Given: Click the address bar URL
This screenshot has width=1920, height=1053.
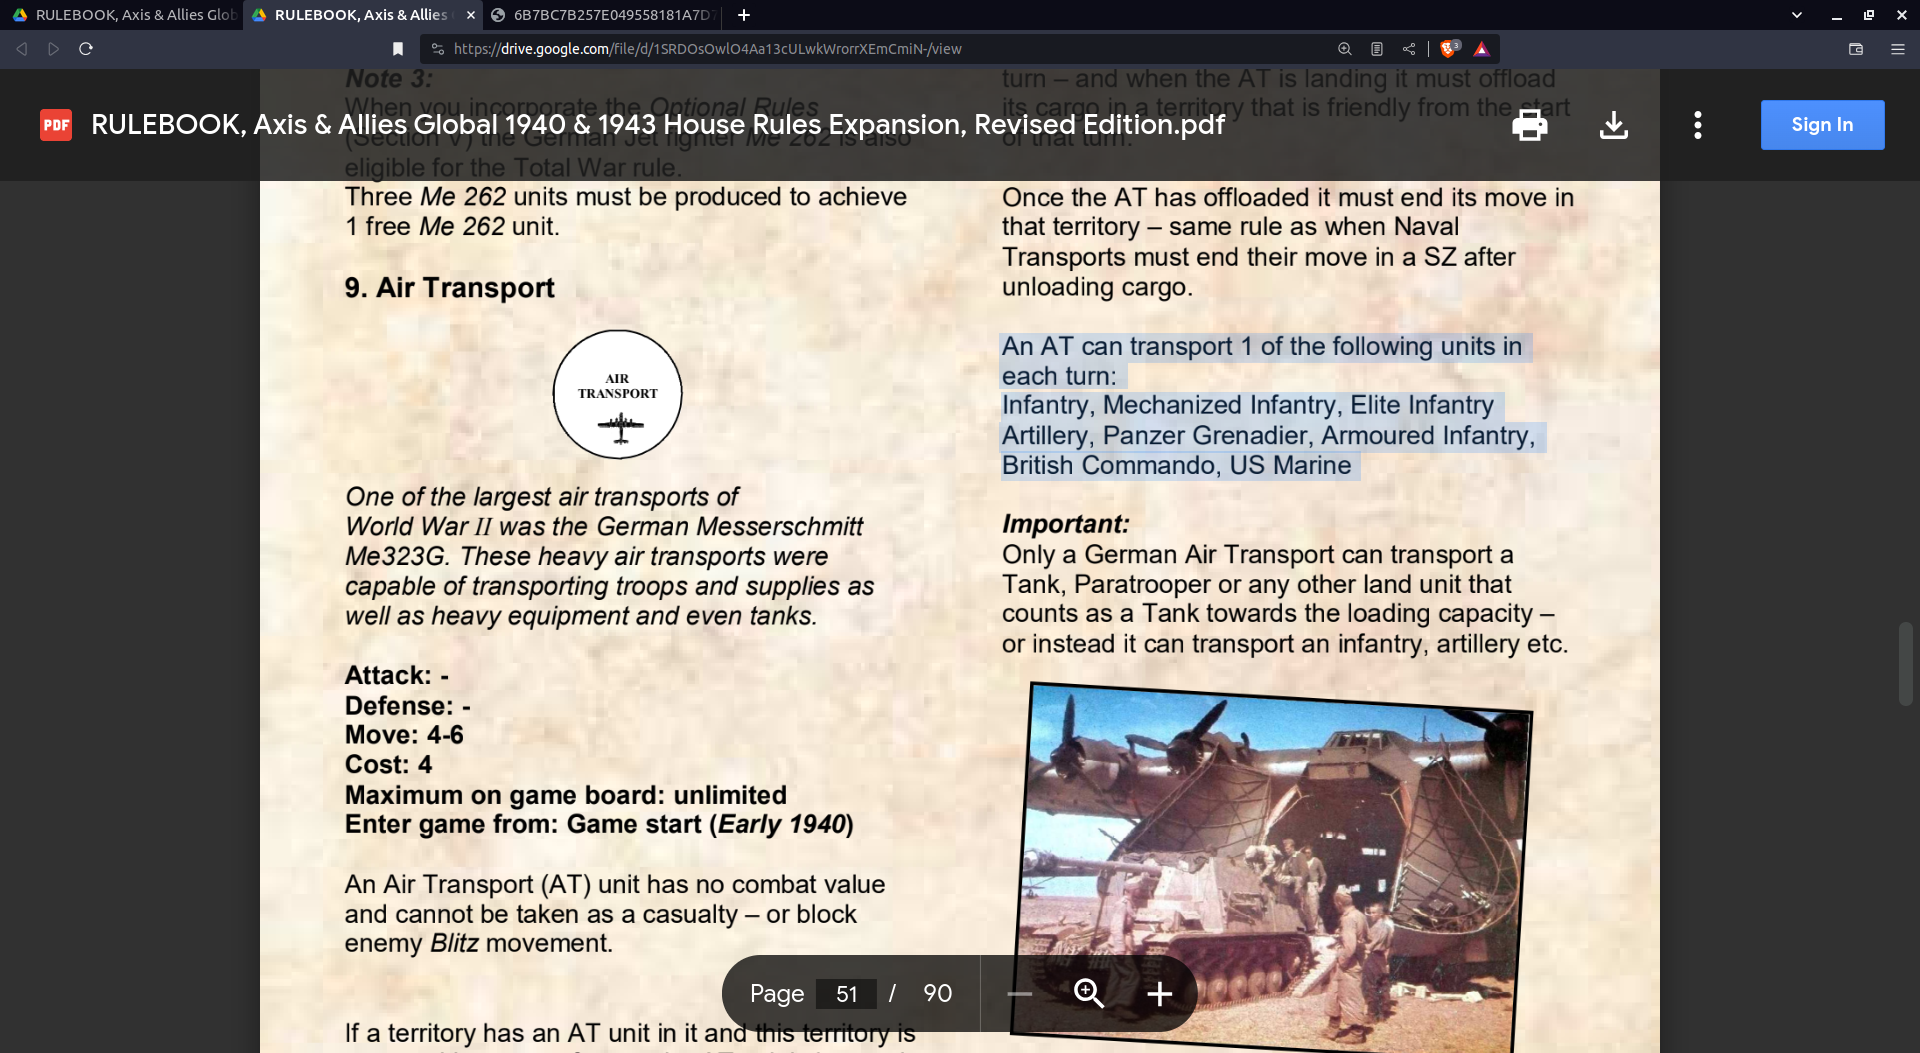Looking at the screenshot, I should [x=707, y=49].
